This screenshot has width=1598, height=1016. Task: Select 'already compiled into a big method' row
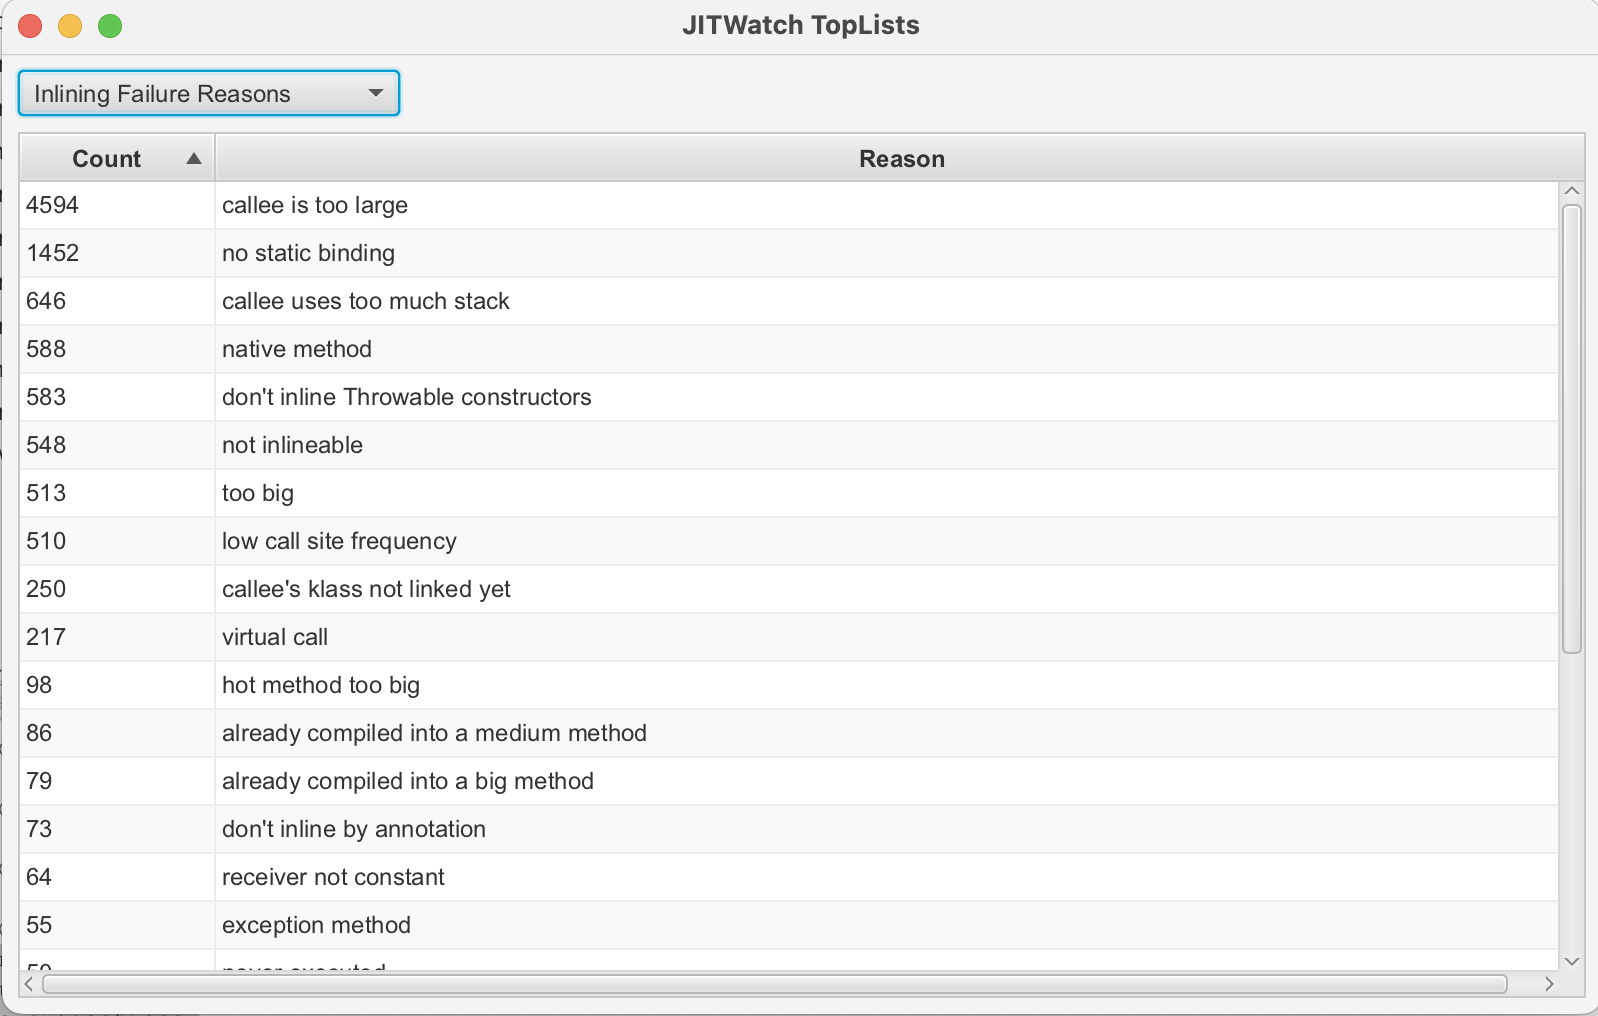(789, 781)
